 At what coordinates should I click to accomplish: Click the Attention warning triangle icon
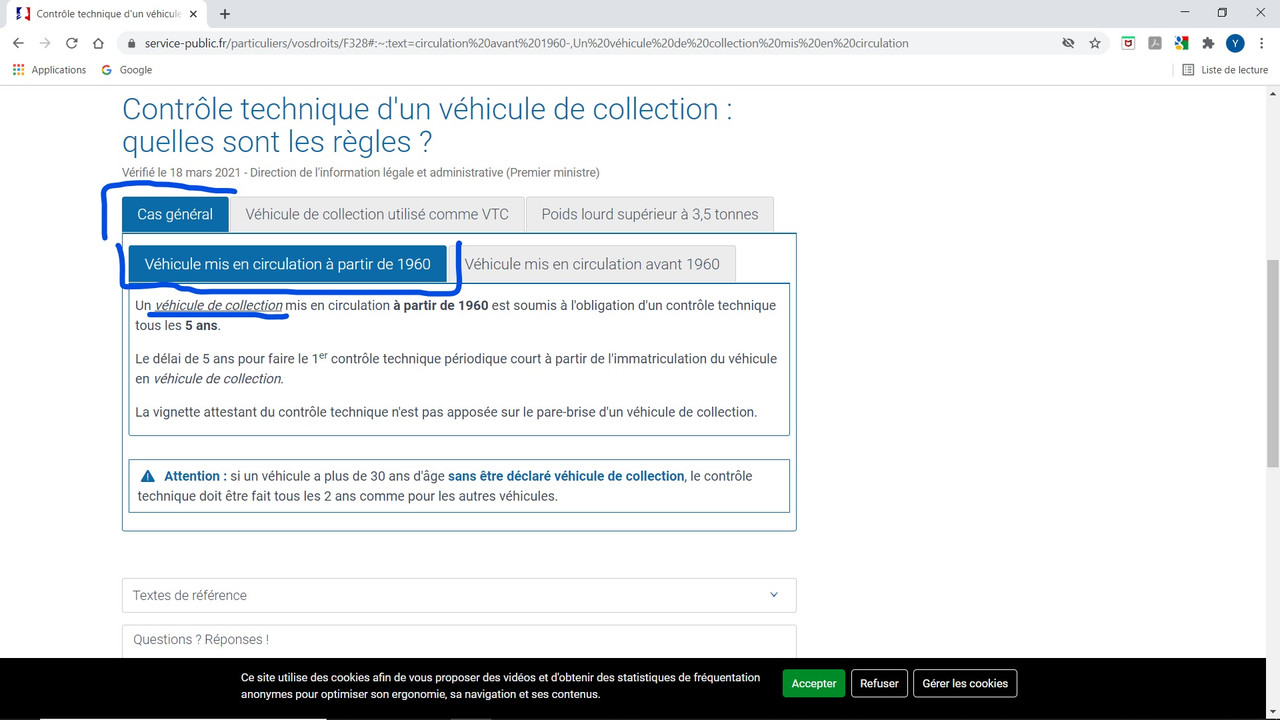(x=148, y=476)
